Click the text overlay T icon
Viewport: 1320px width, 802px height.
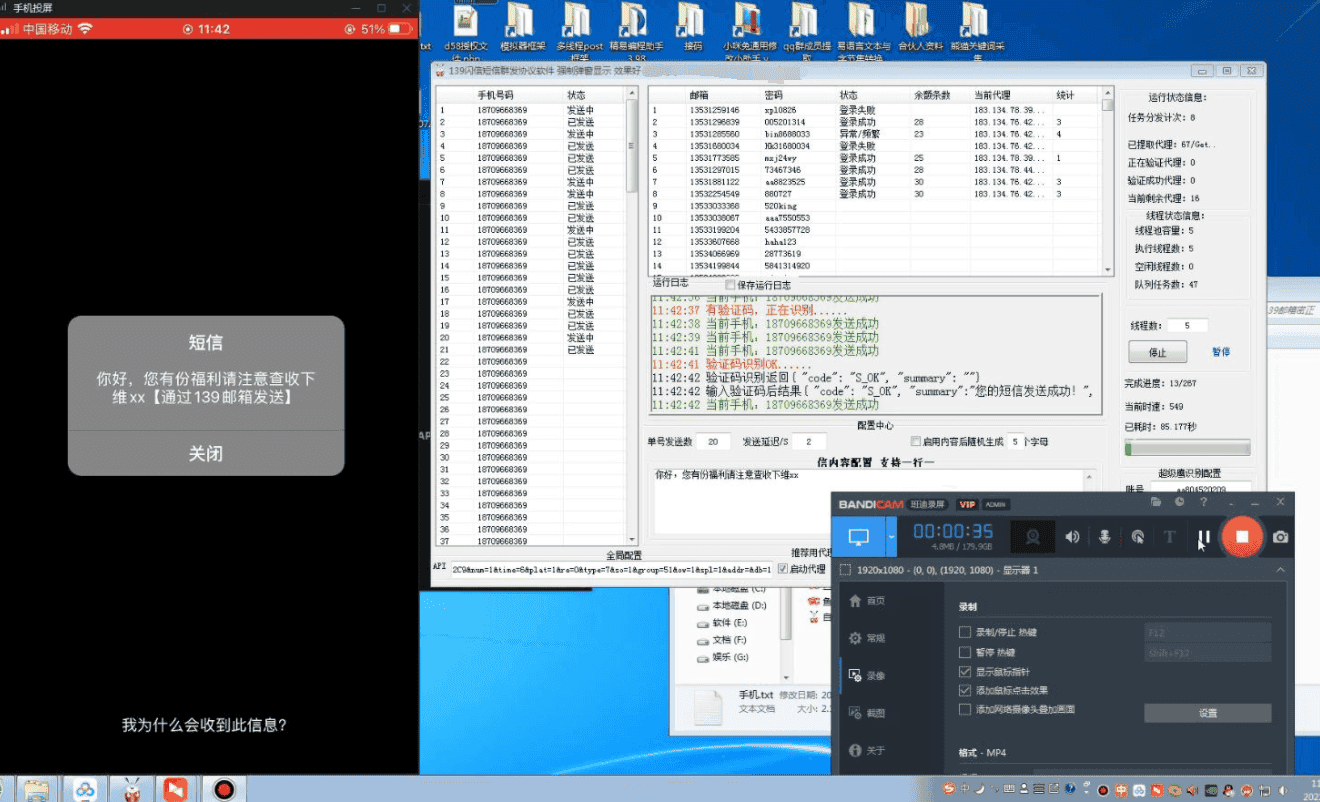1169,537
